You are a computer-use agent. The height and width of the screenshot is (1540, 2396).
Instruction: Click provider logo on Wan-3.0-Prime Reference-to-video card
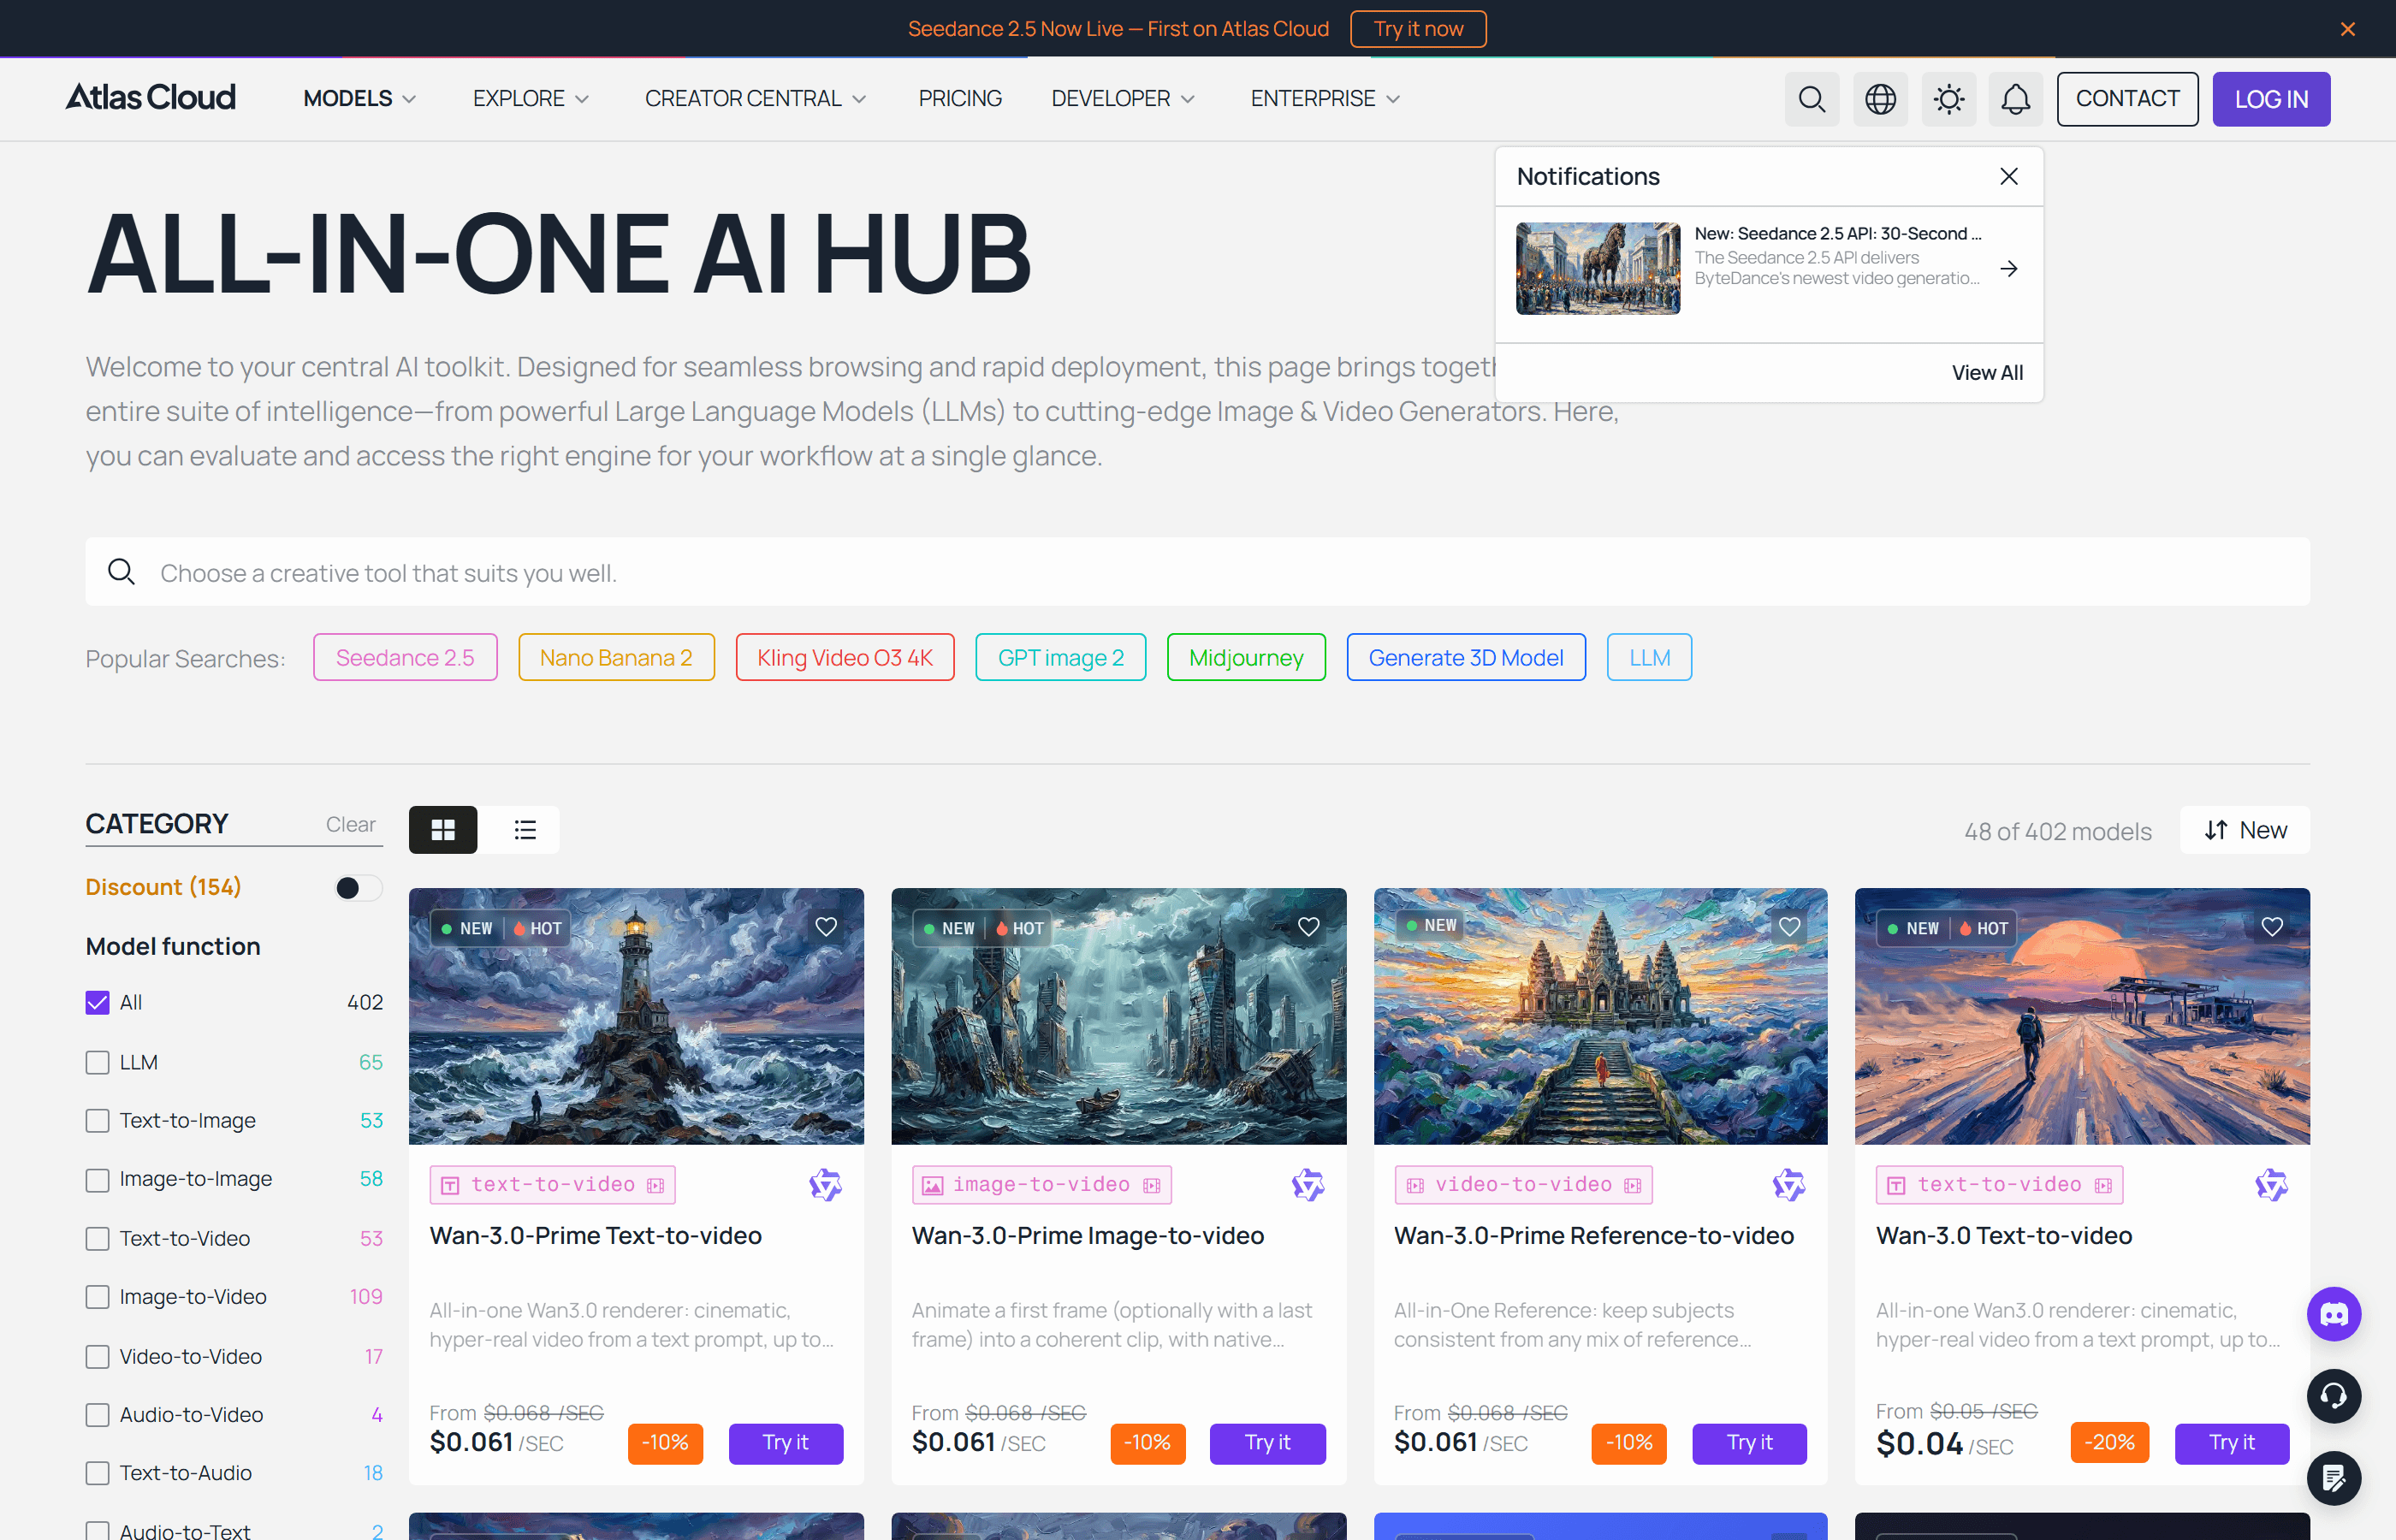[x=1789, y=1185]
